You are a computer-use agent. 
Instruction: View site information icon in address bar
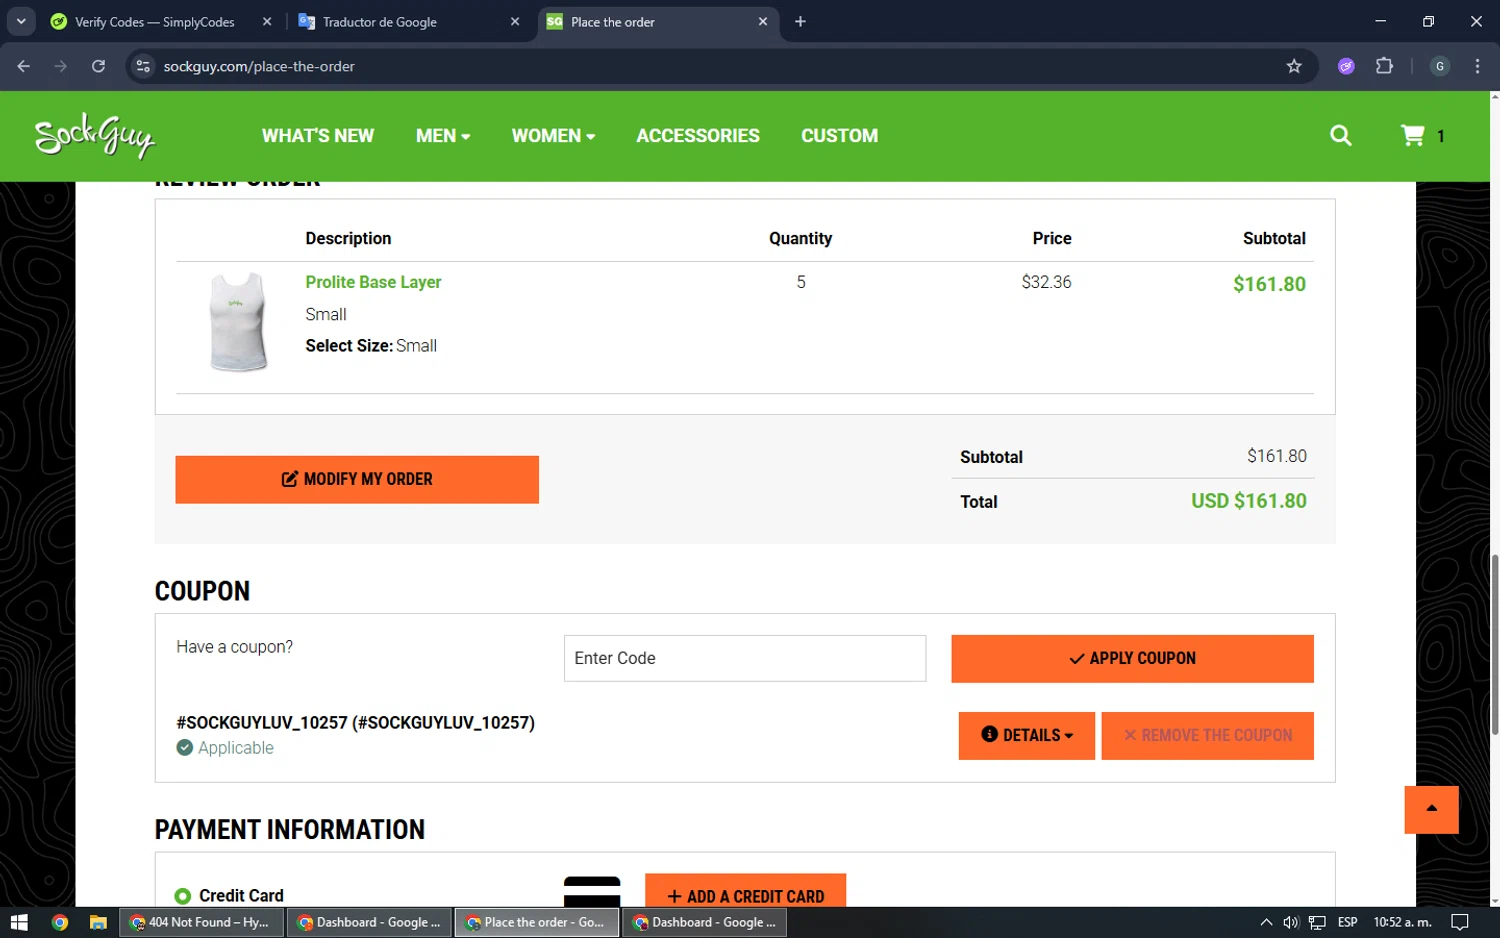click(143, 66)
